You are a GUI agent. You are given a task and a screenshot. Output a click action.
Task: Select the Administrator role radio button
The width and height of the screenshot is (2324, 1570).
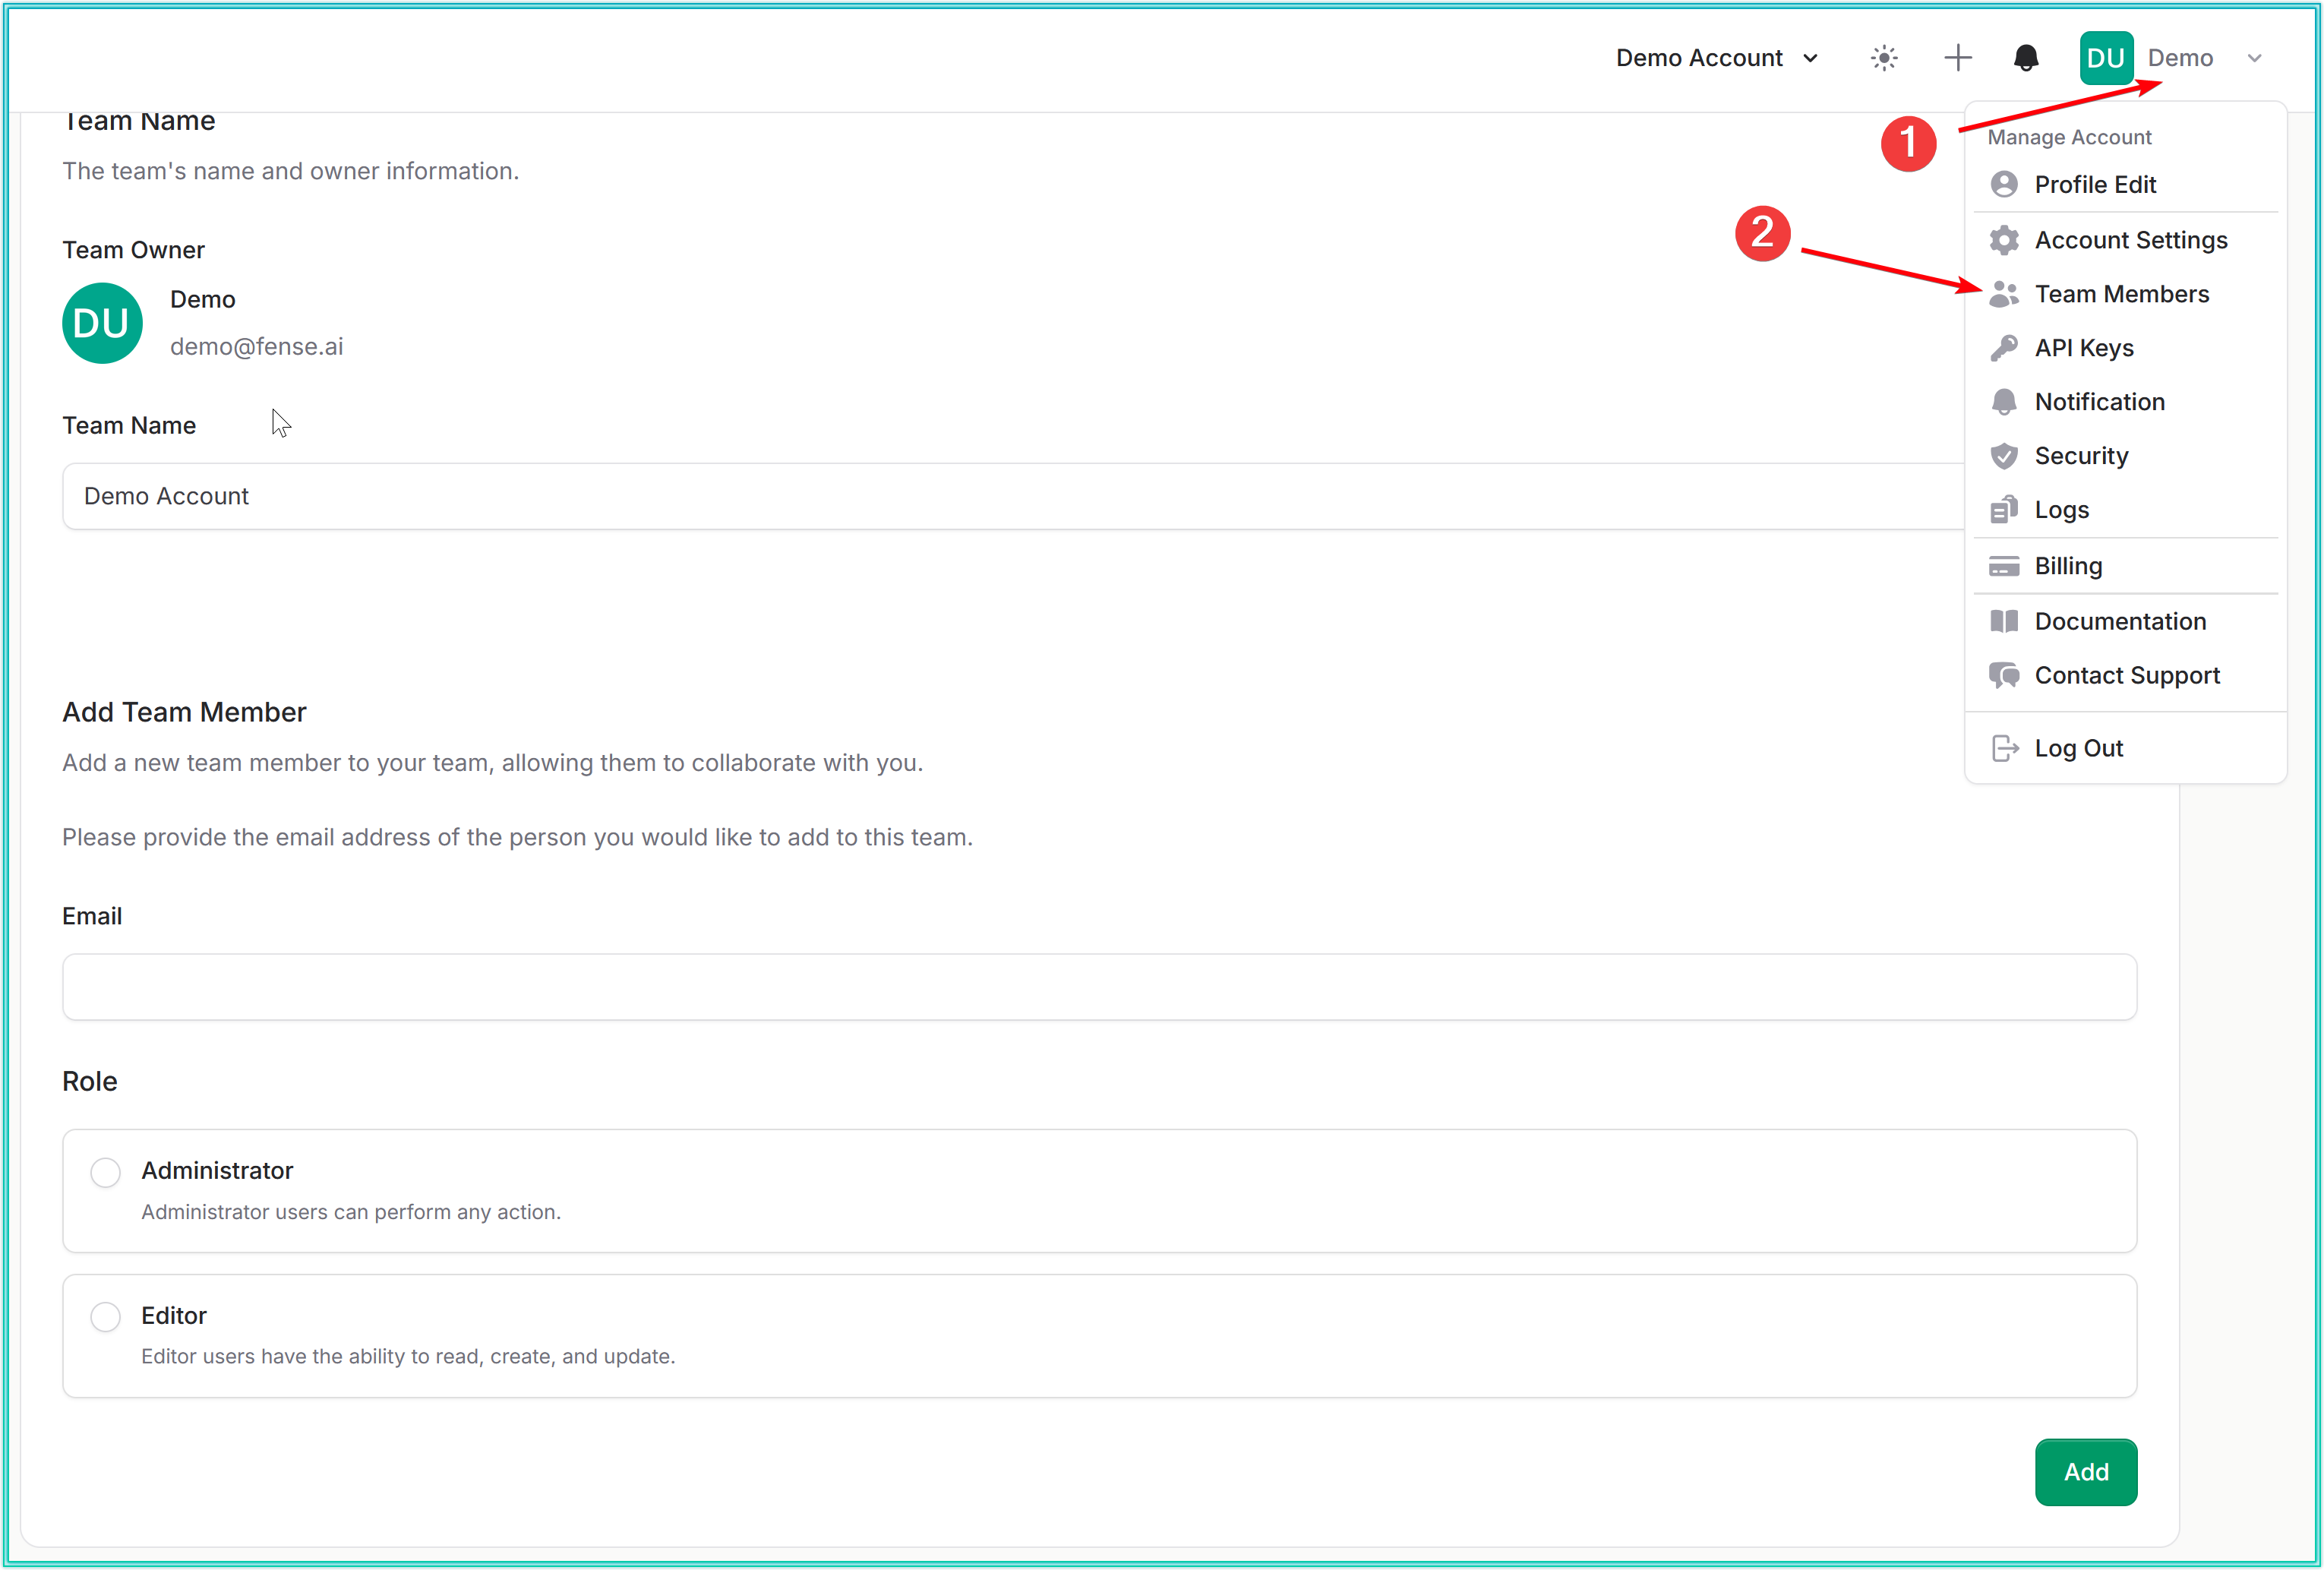(x=105, y=1172)
